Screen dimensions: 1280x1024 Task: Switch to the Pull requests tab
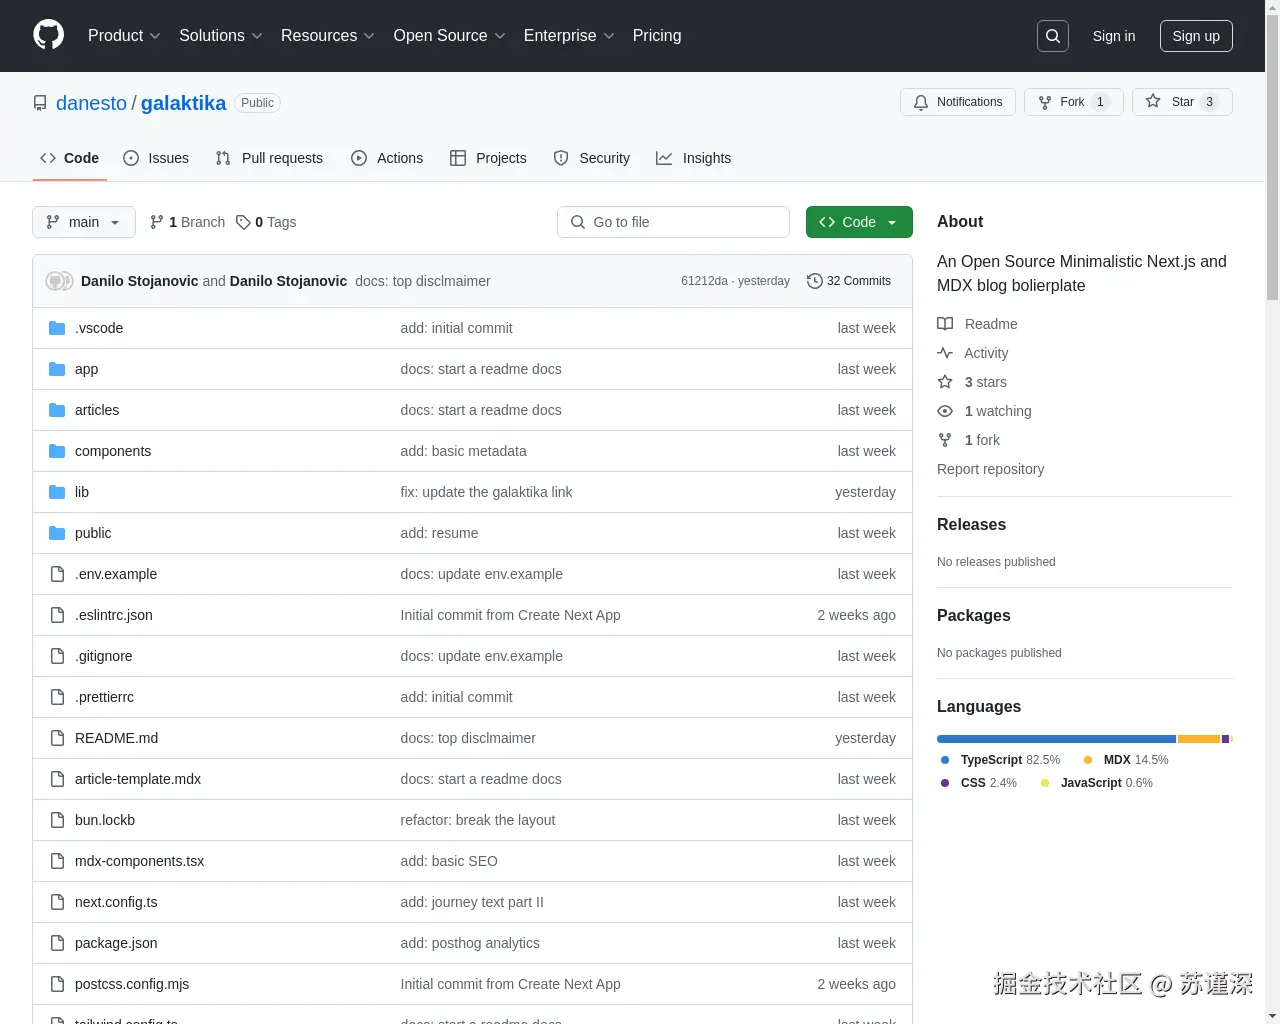pos(269,158)
